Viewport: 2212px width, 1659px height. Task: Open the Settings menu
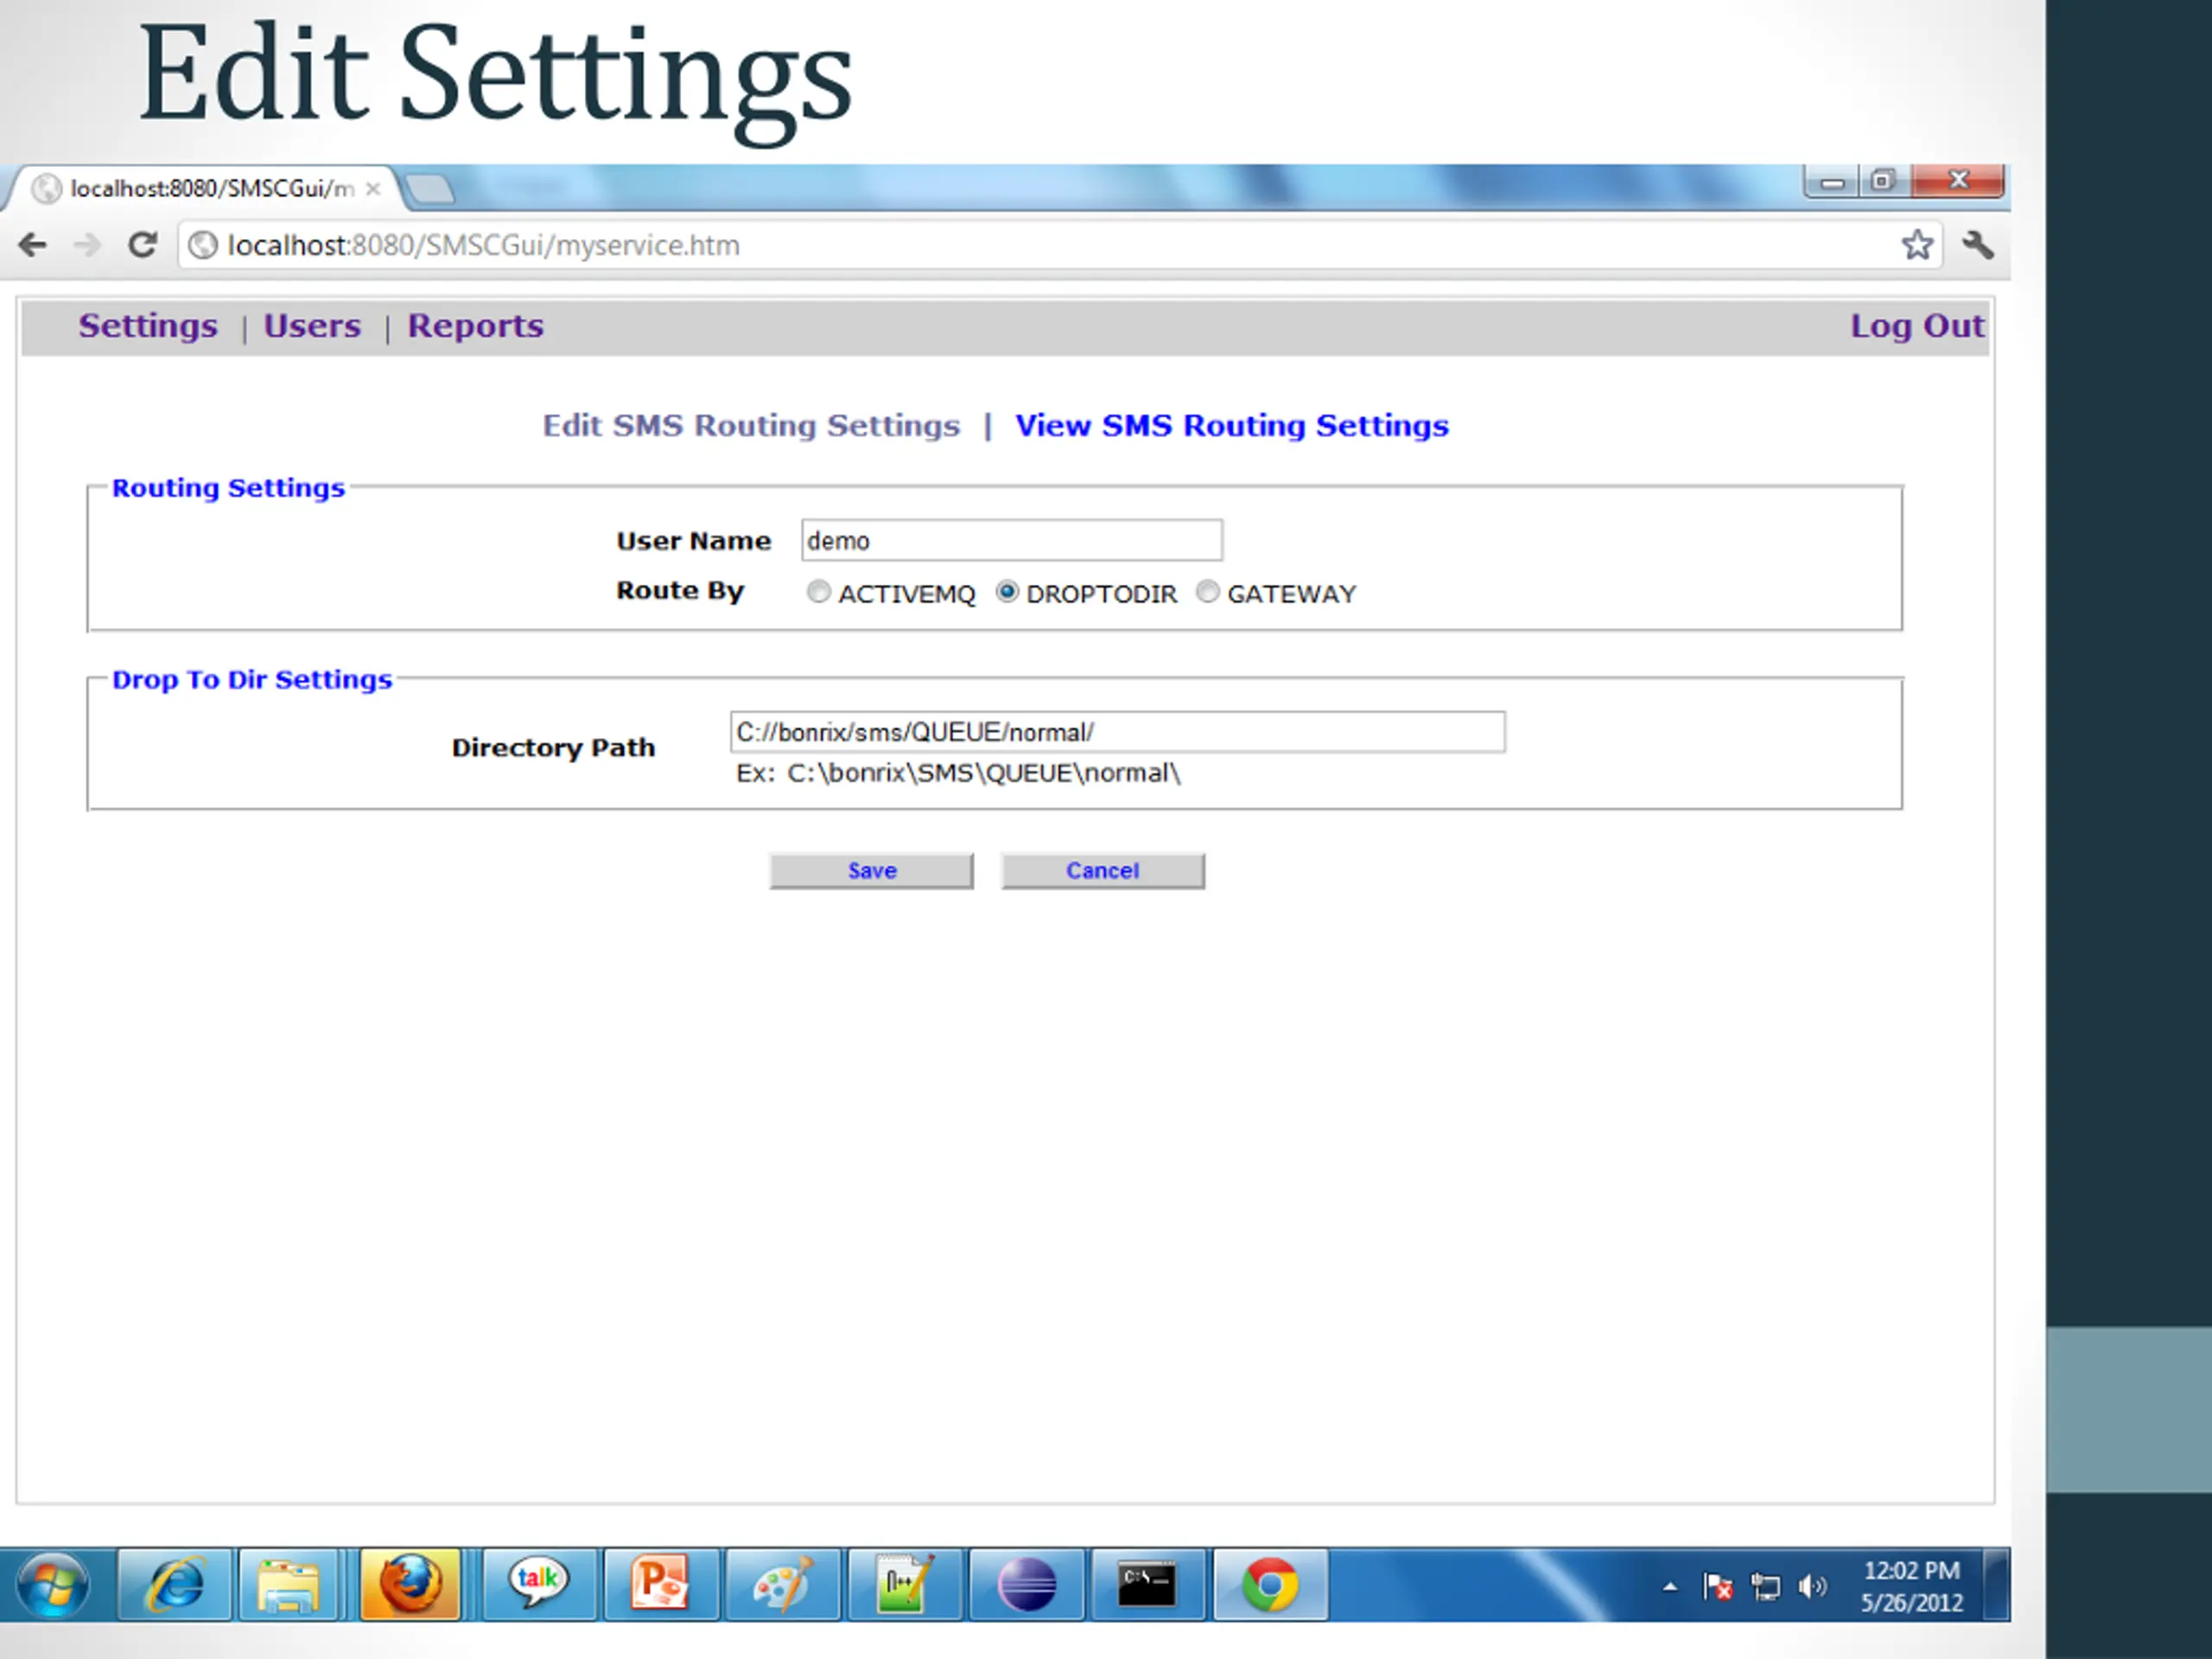click(148, 326)
